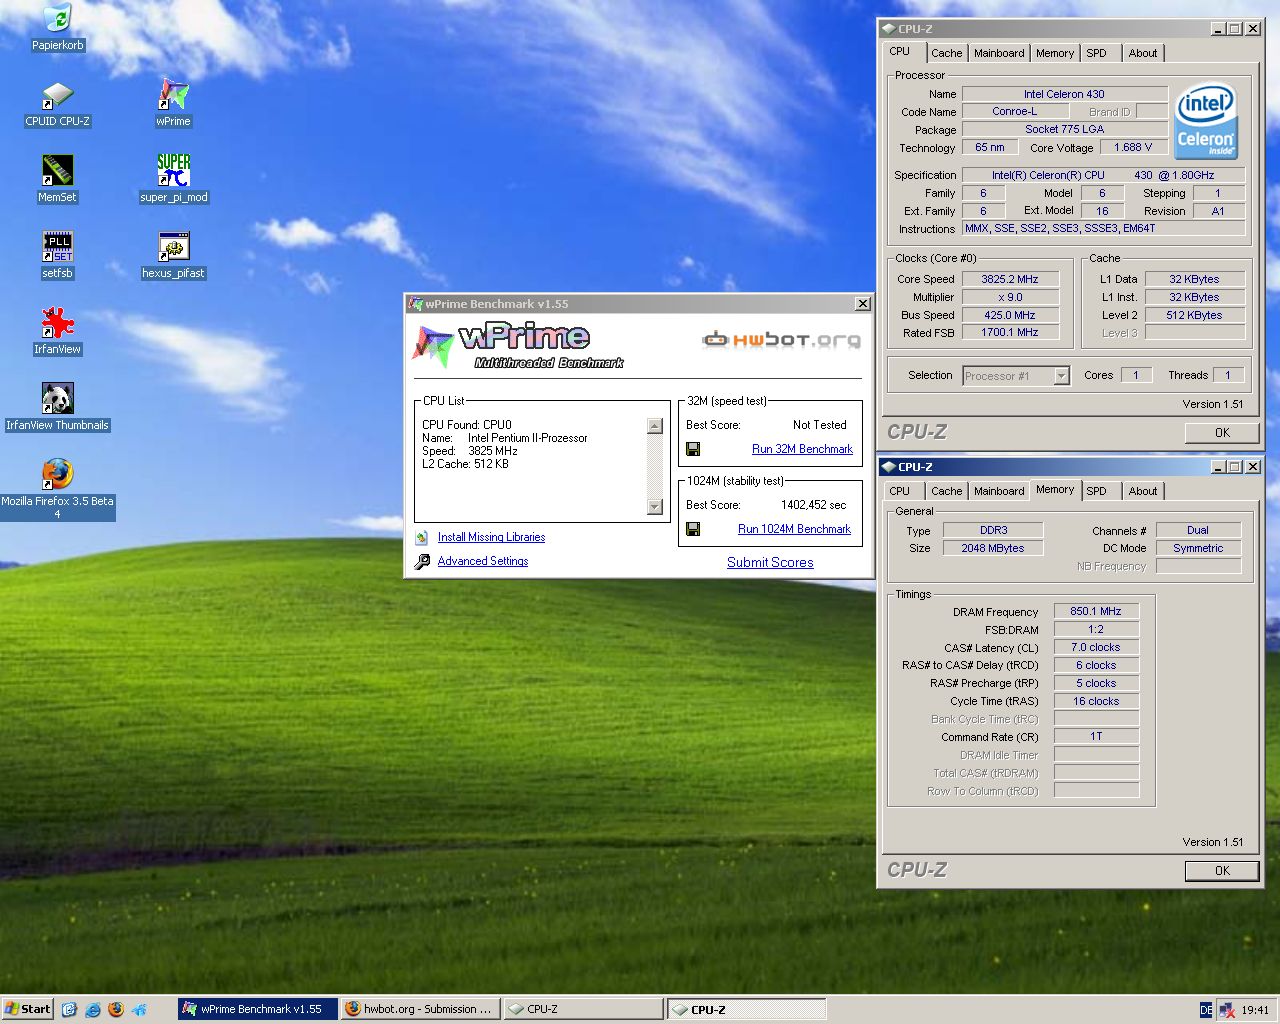Click CPU List scroll up arrow
Image resolution: width=1280 pixels, height=1024 pixels.
(655, 426)
